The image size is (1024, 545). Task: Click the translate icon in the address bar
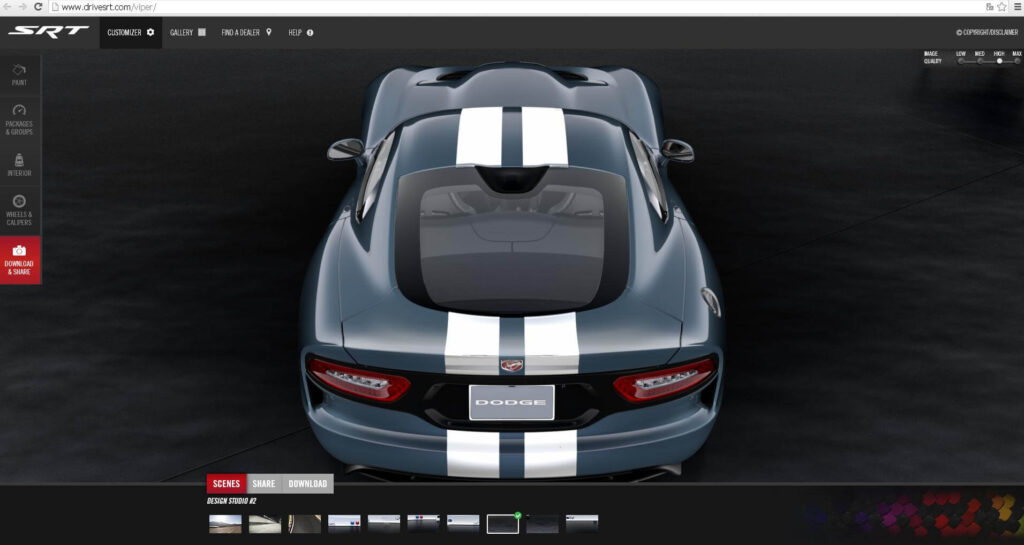coord(990,7)
